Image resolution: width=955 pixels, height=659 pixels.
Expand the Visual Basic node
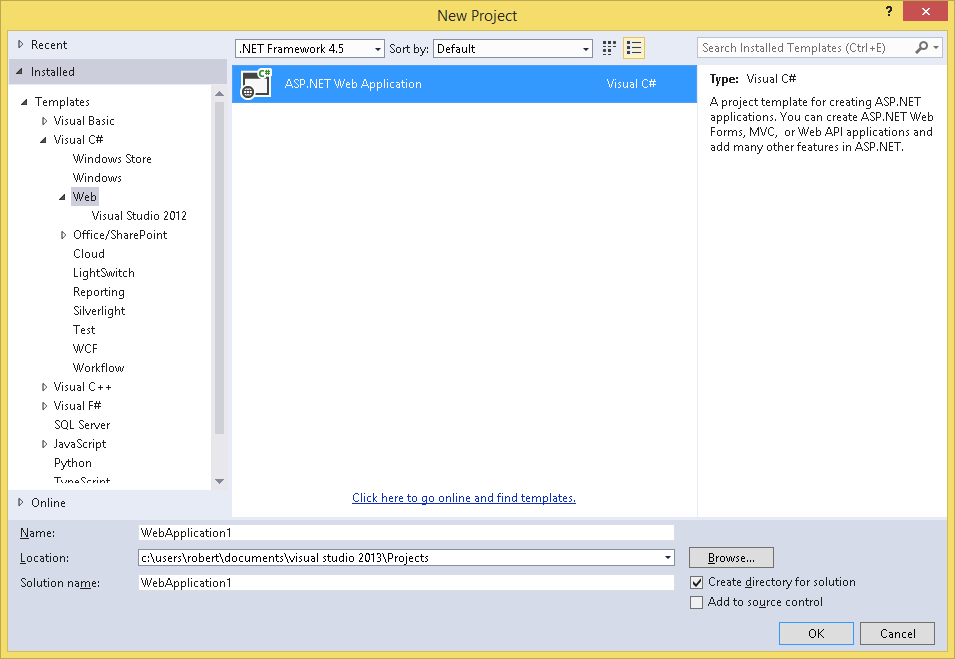[44, 121]
